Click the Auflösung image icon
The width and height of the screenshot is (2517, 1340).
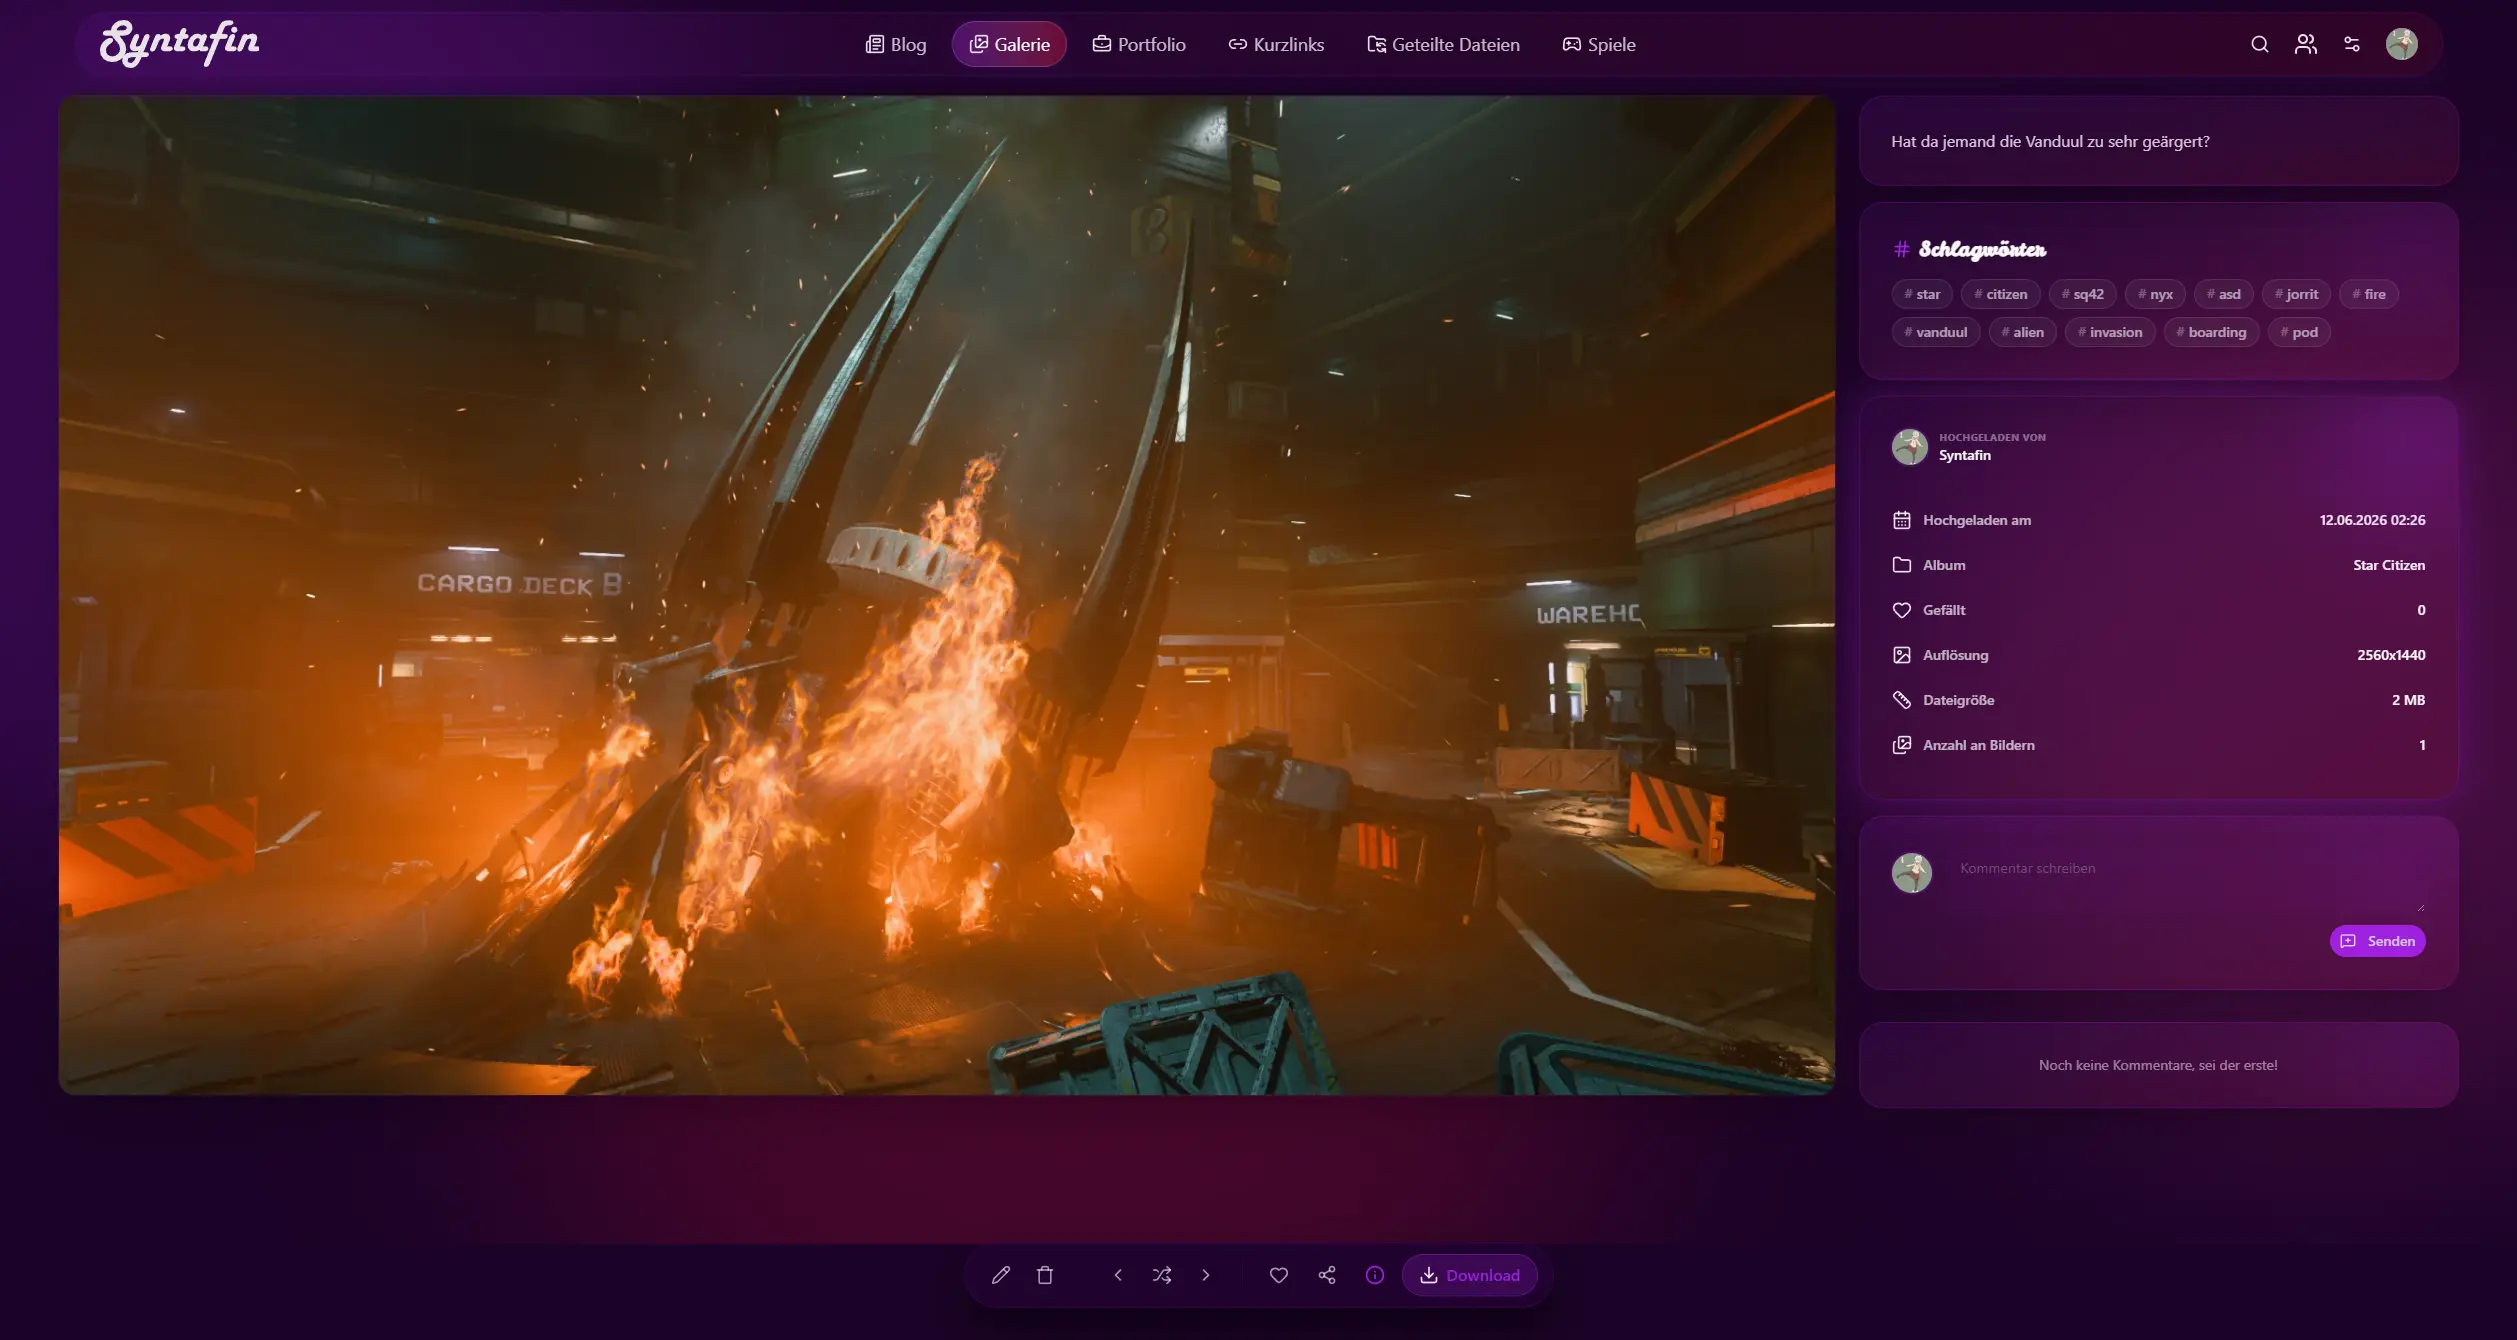point(1901,655)
